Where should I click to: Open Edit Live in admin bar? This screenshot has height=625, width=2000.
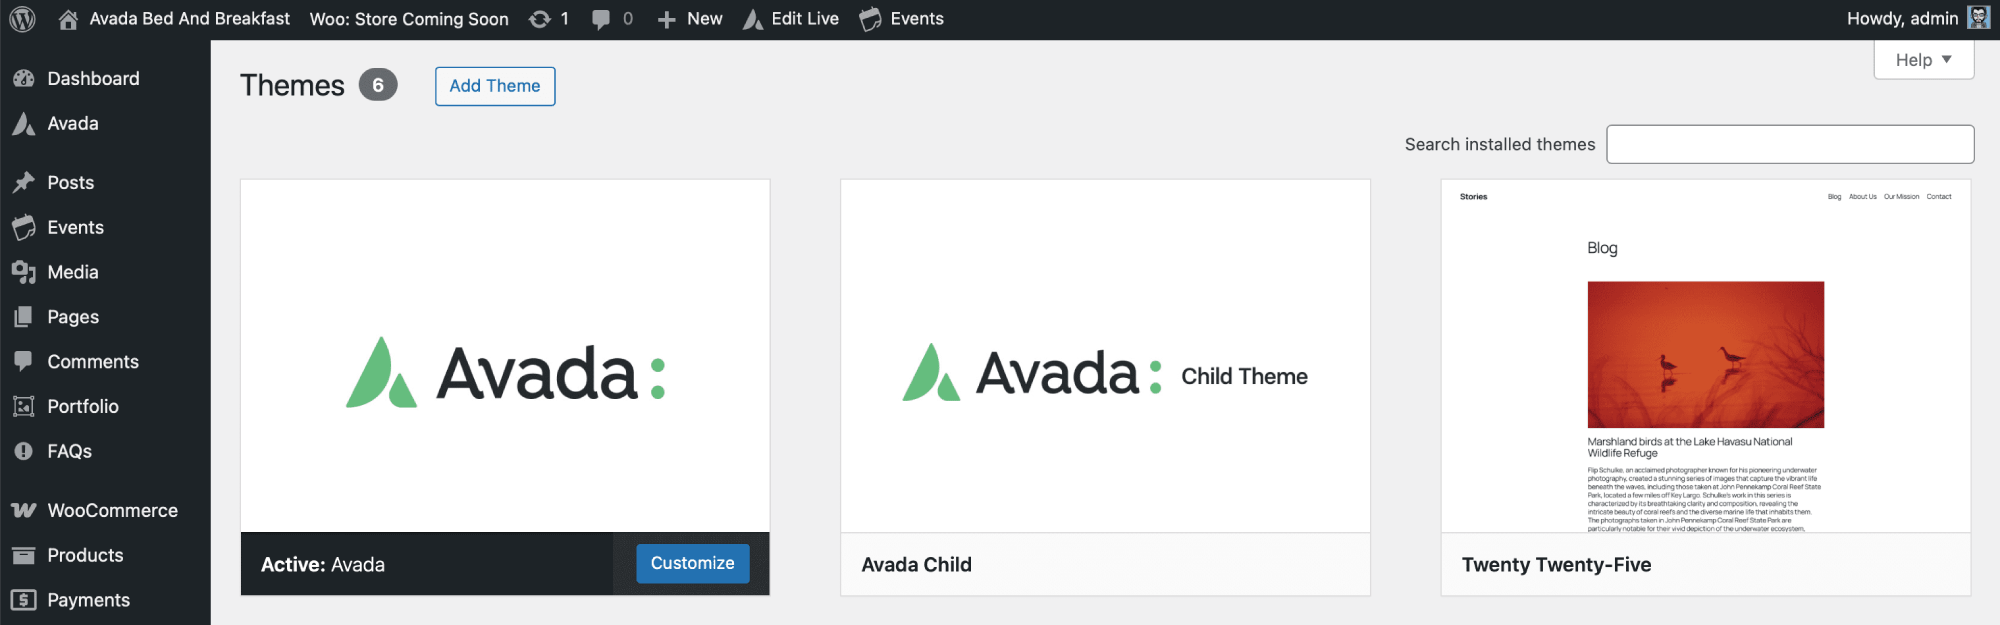791,19
